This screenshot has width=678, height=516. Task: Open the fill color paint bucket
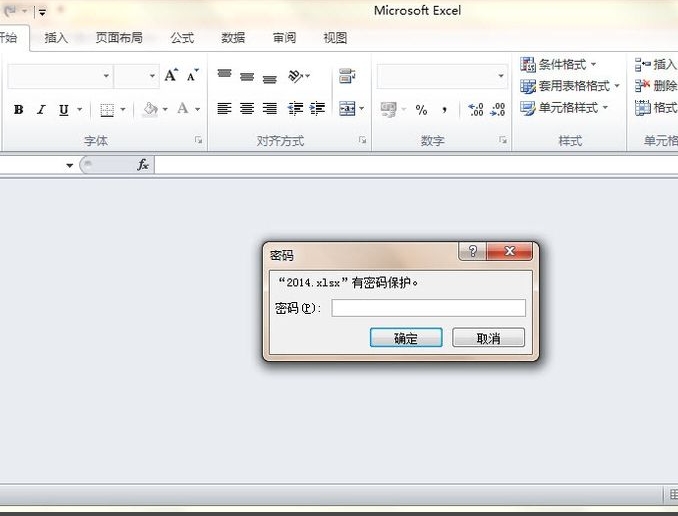click(x=150, y=110)
